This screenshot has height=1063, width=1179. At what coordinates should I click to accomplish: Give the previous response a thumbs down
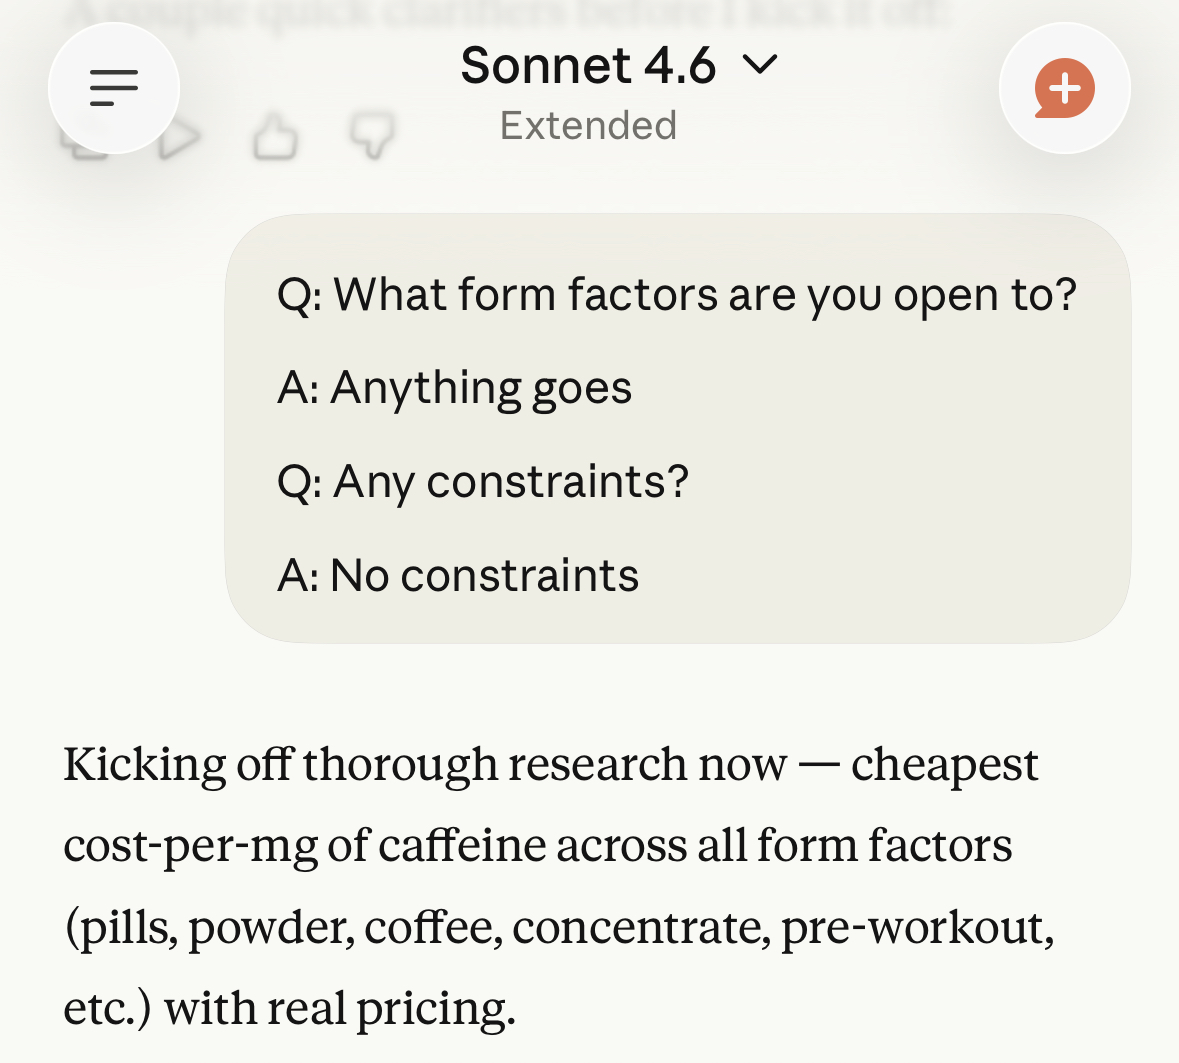tap(372, 136)
